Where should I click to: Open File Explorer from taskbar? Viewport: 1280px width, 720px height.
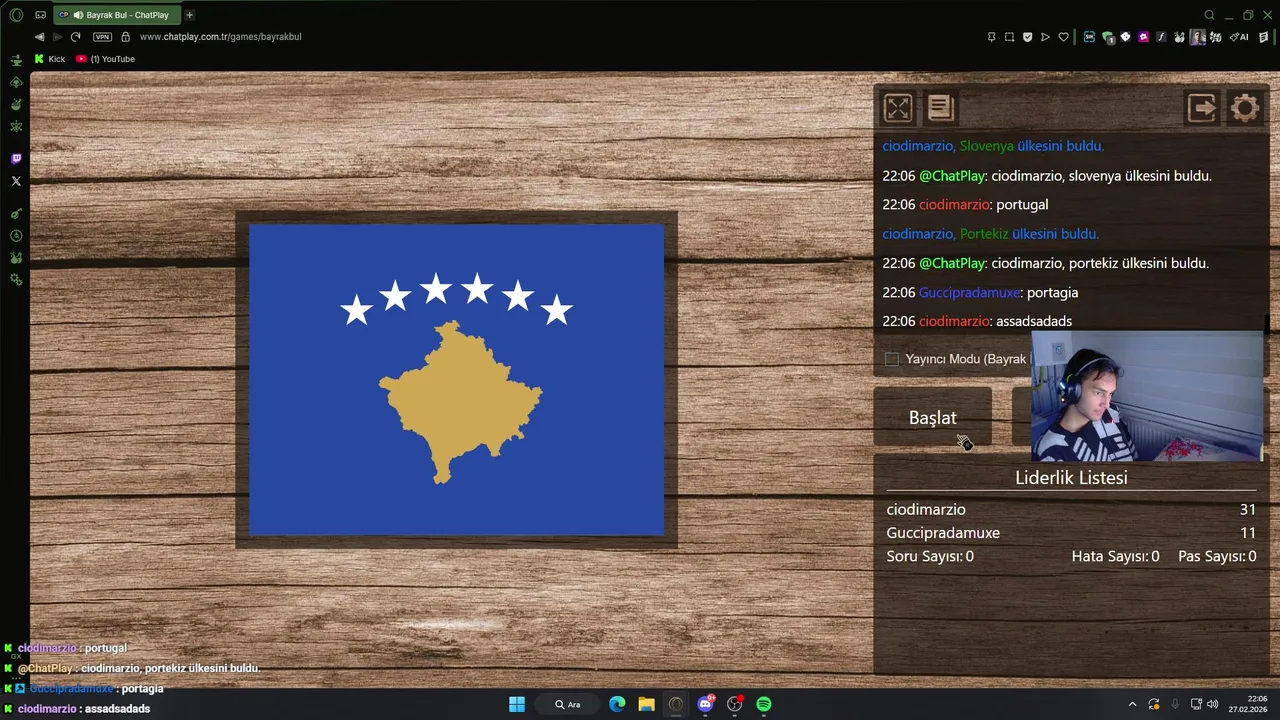click(646, 704)
